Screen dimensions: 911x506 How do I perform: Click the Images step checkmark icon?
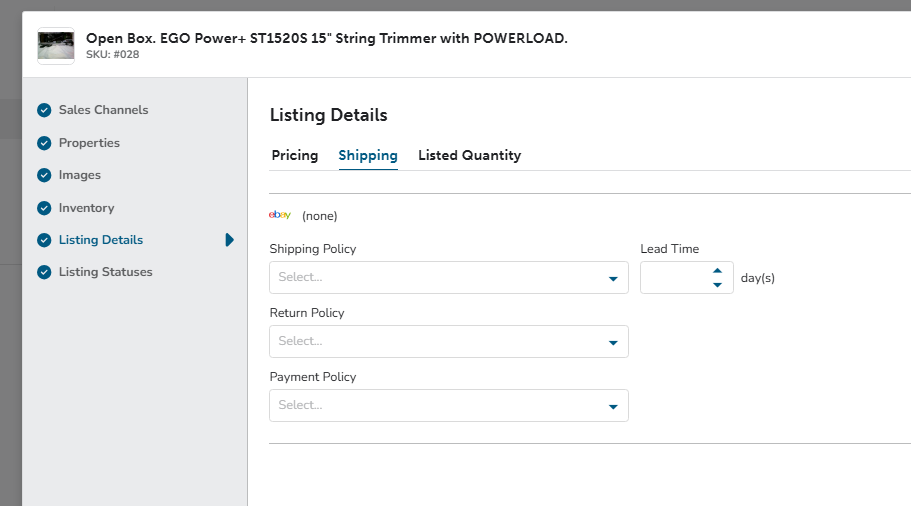pos(44,175)
